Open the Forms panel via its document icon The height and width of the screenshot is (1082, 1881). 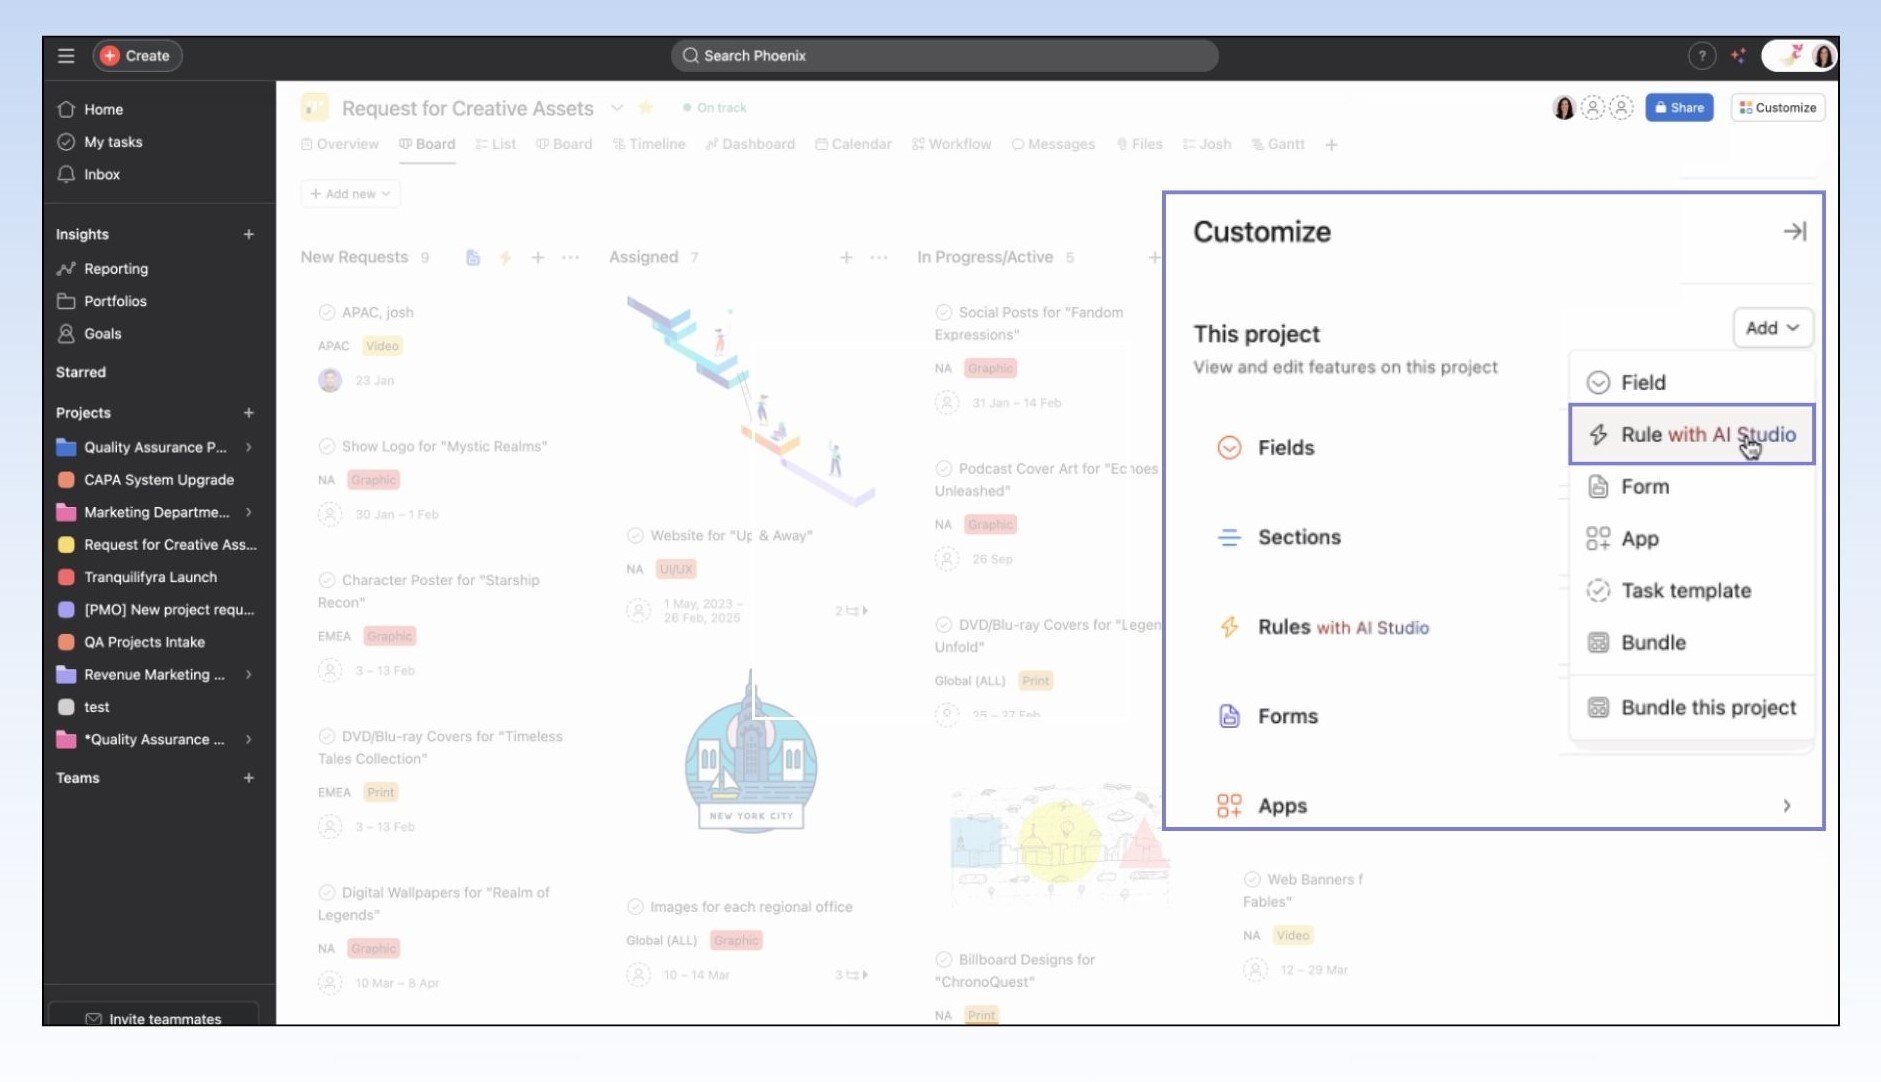(x=1228, y=715)
